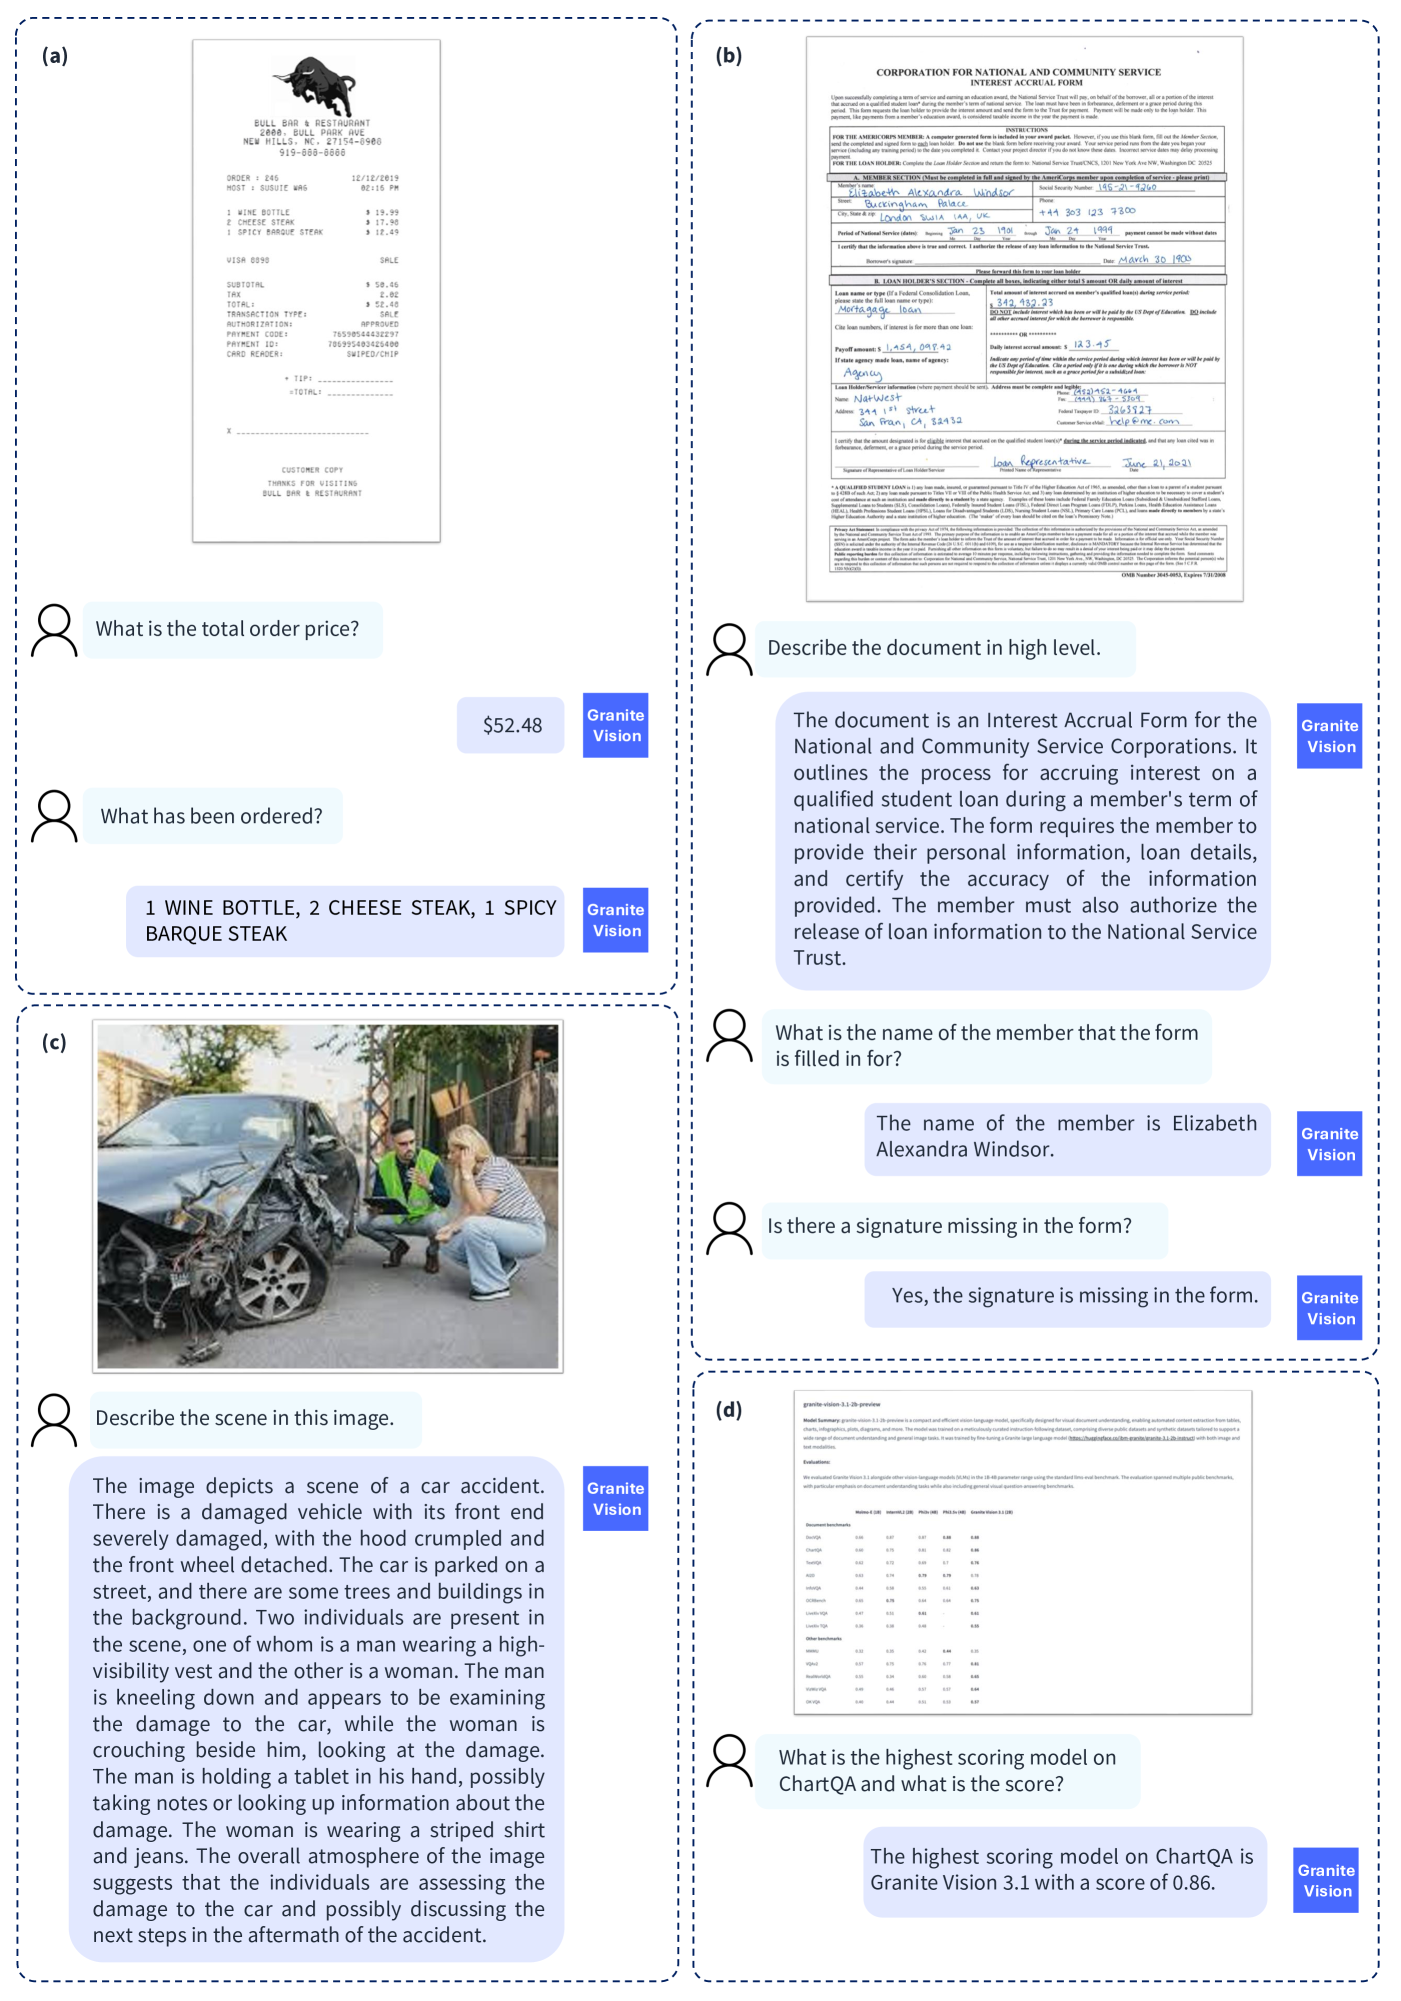Image resolution: width=1401 pixels, height=2001 pixels.
Task: Select the "1 WINE BOTTLE, 2 CHEESE STEAK" reply
Action: 345,921
